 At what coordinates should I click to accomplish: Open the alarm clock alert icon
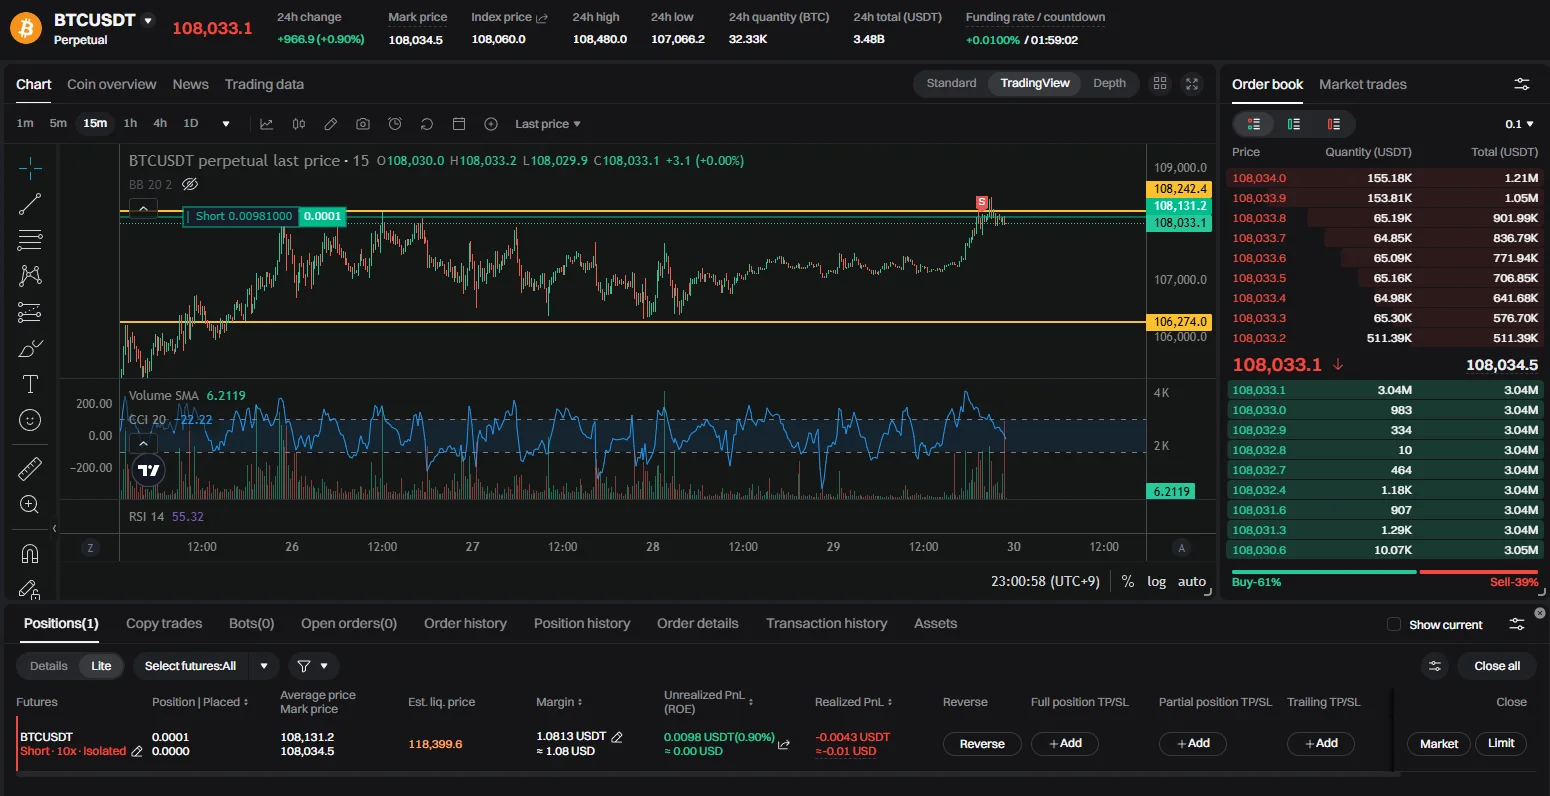click(x=395, y=124)
